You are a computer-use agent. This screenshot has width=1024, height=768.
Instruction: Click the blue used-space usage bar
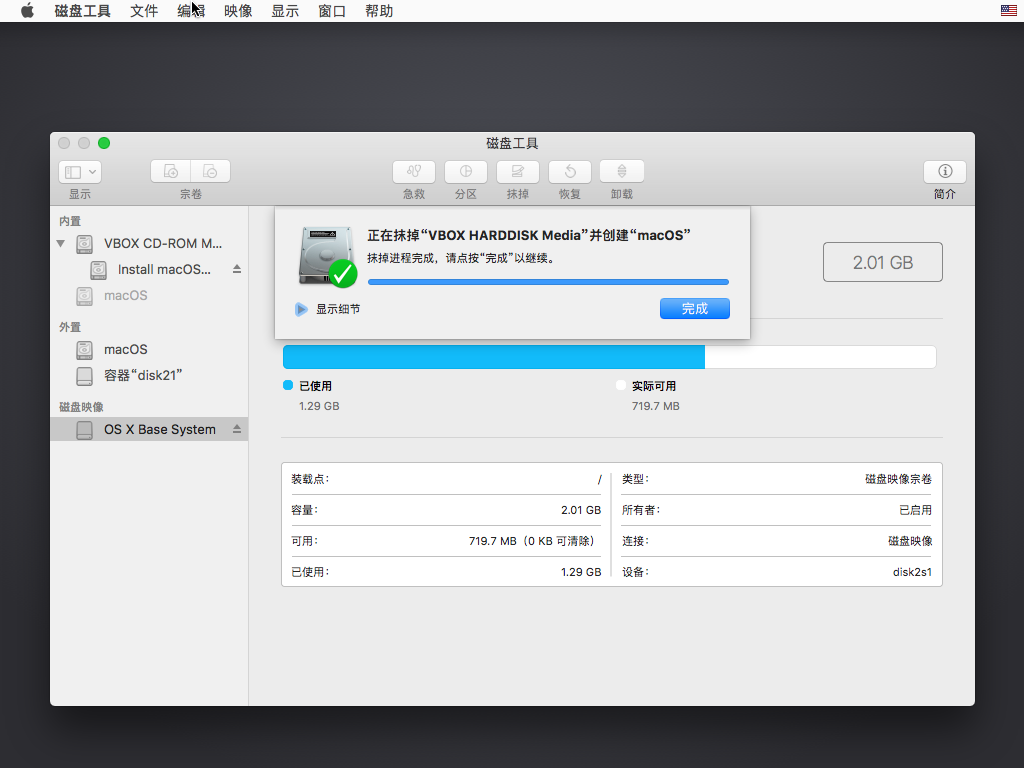click(494, 357)
